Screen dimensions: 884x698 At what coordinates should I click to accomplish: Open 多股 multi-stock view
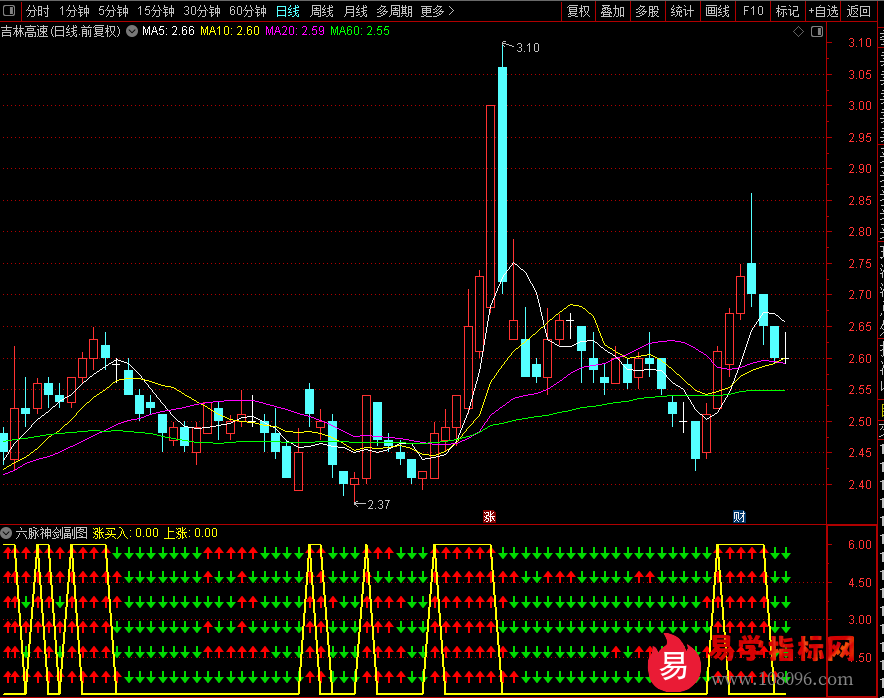pos(647,11)
